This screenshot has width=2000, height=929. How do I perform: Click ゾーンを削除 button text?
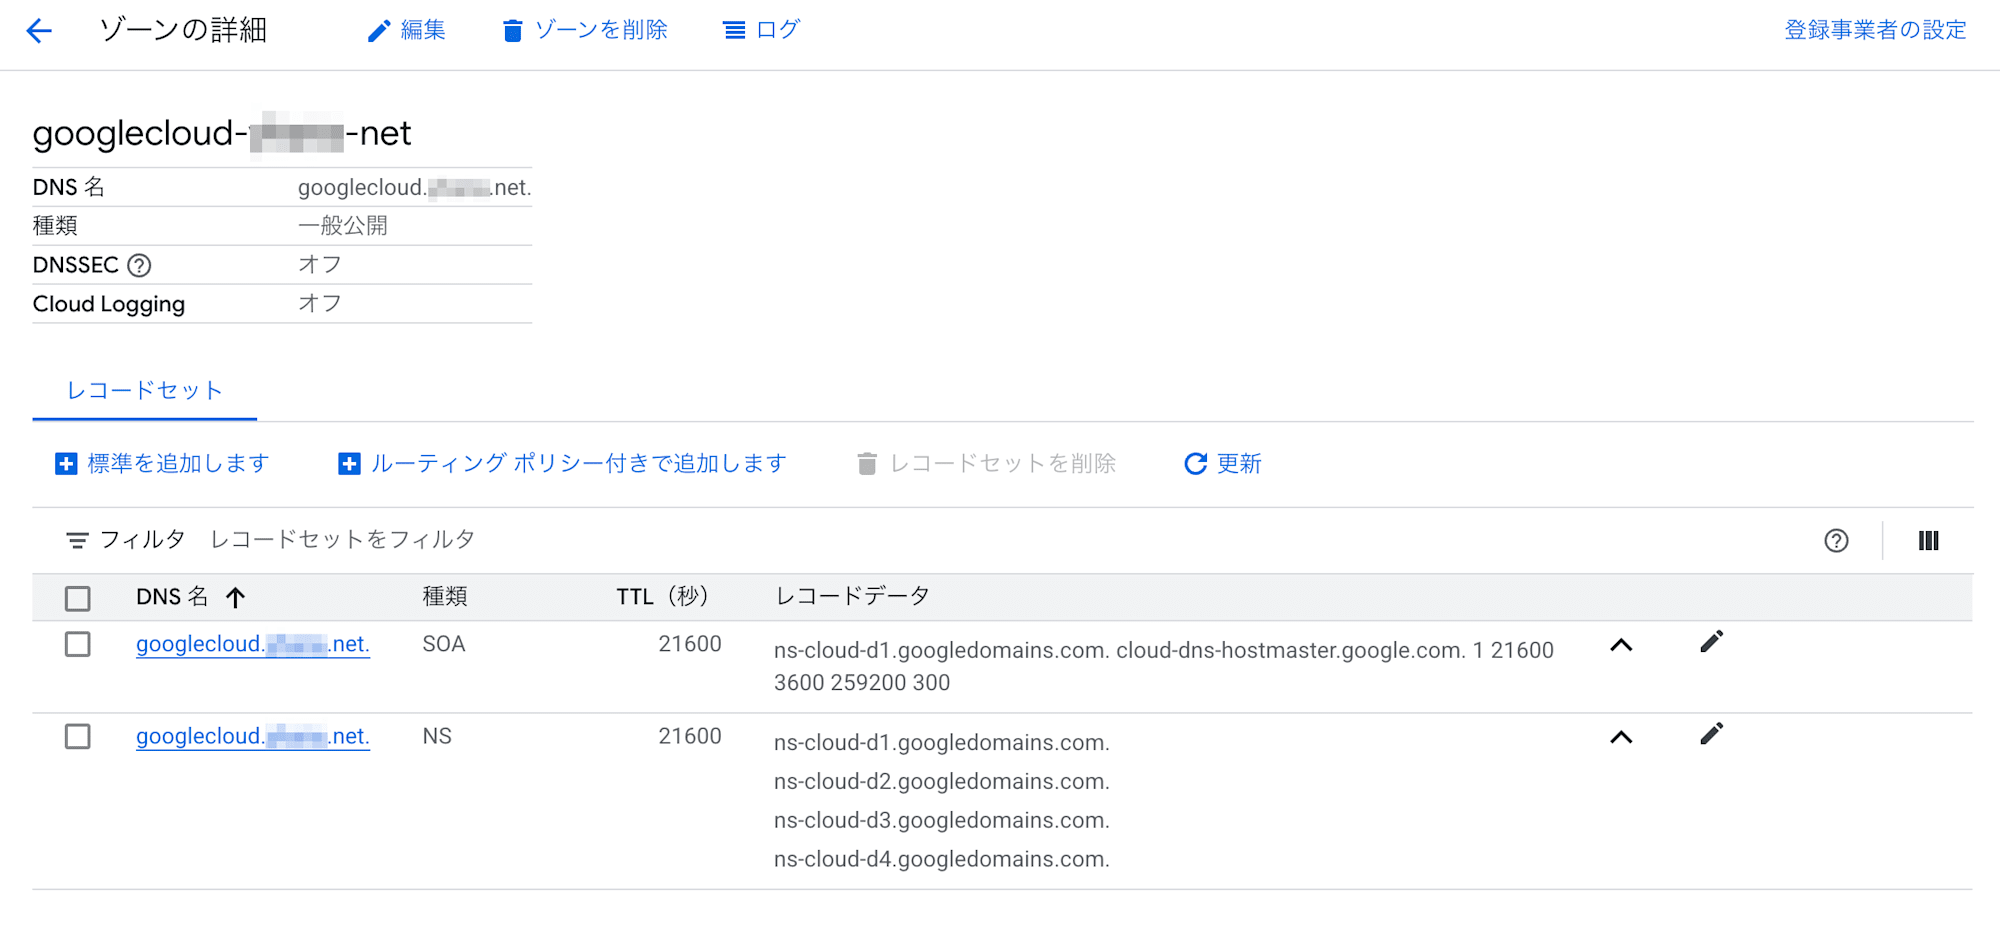pyautogui.click(x=601, y=31)
